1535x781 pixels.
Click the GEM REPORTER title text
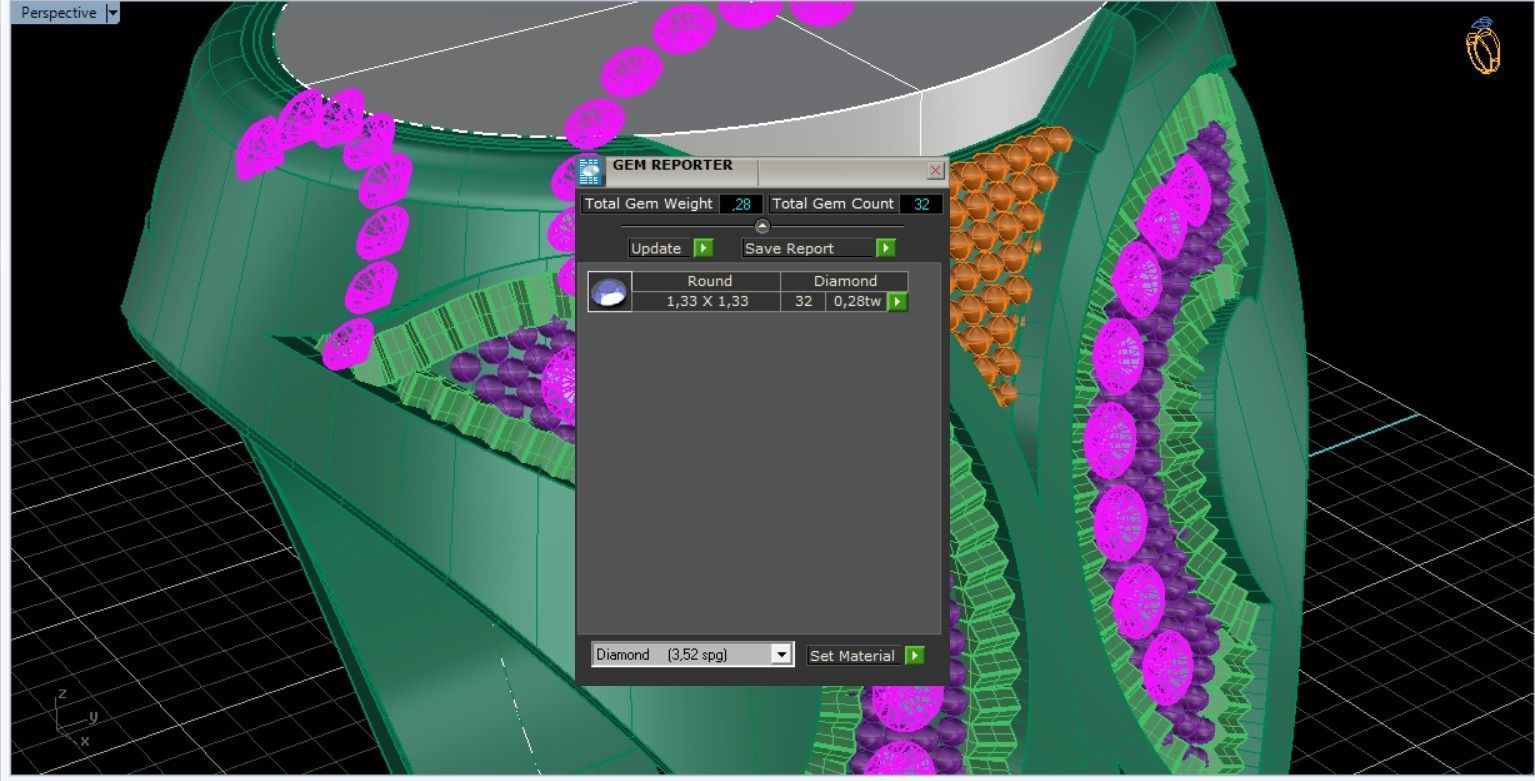point(673,165)
